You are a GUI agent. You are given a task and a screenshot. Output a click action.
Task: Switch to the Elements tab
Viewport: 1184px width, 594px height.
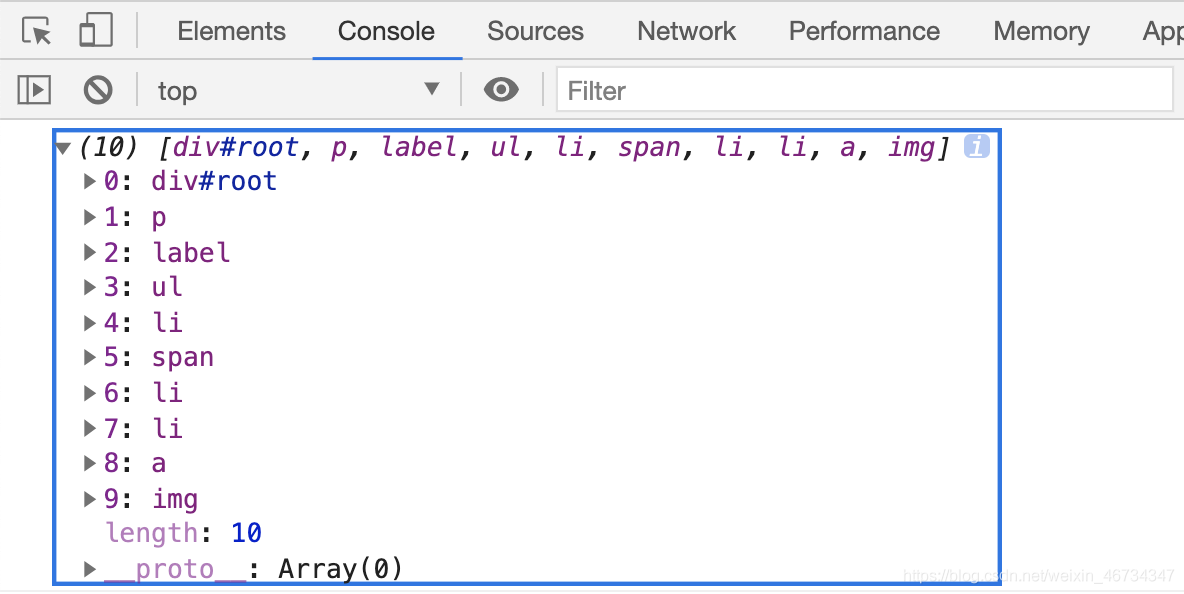[232, 31]
